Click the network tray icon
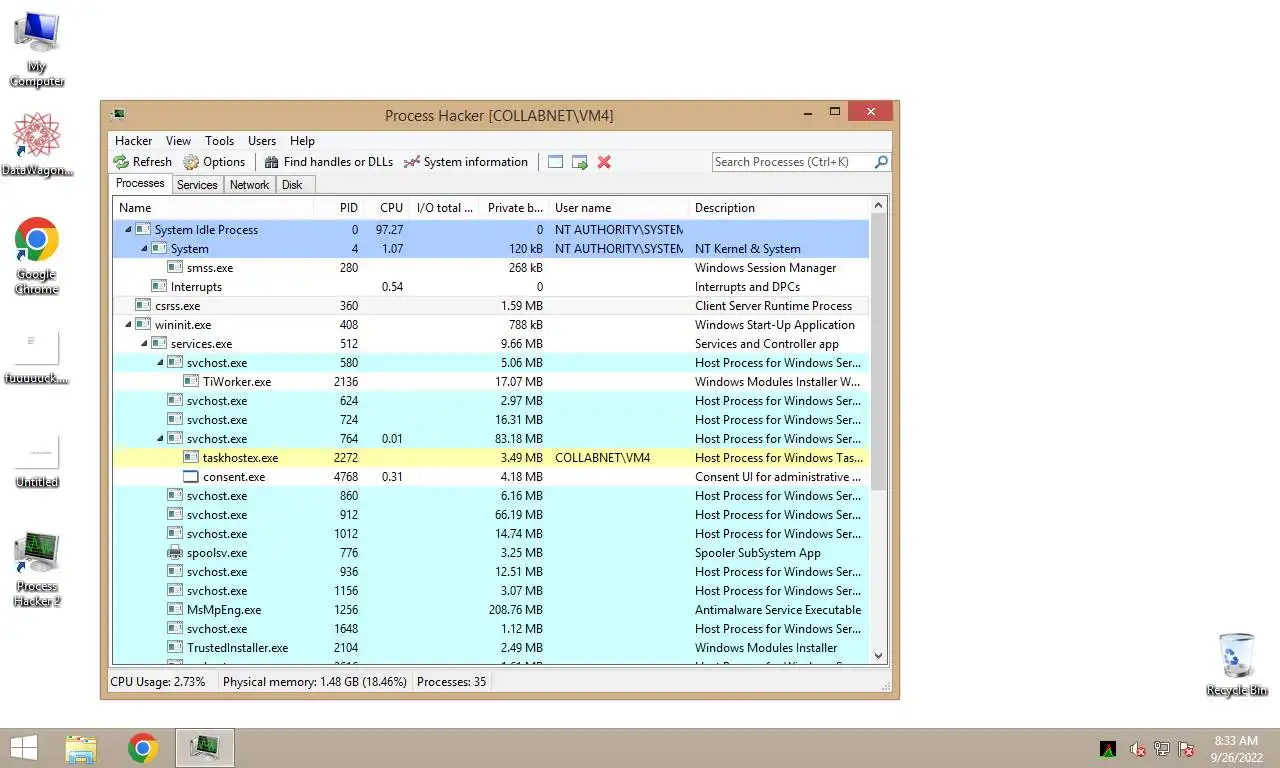The image size is (1280, 768). pyautogui.click(x=1162, y=749)
